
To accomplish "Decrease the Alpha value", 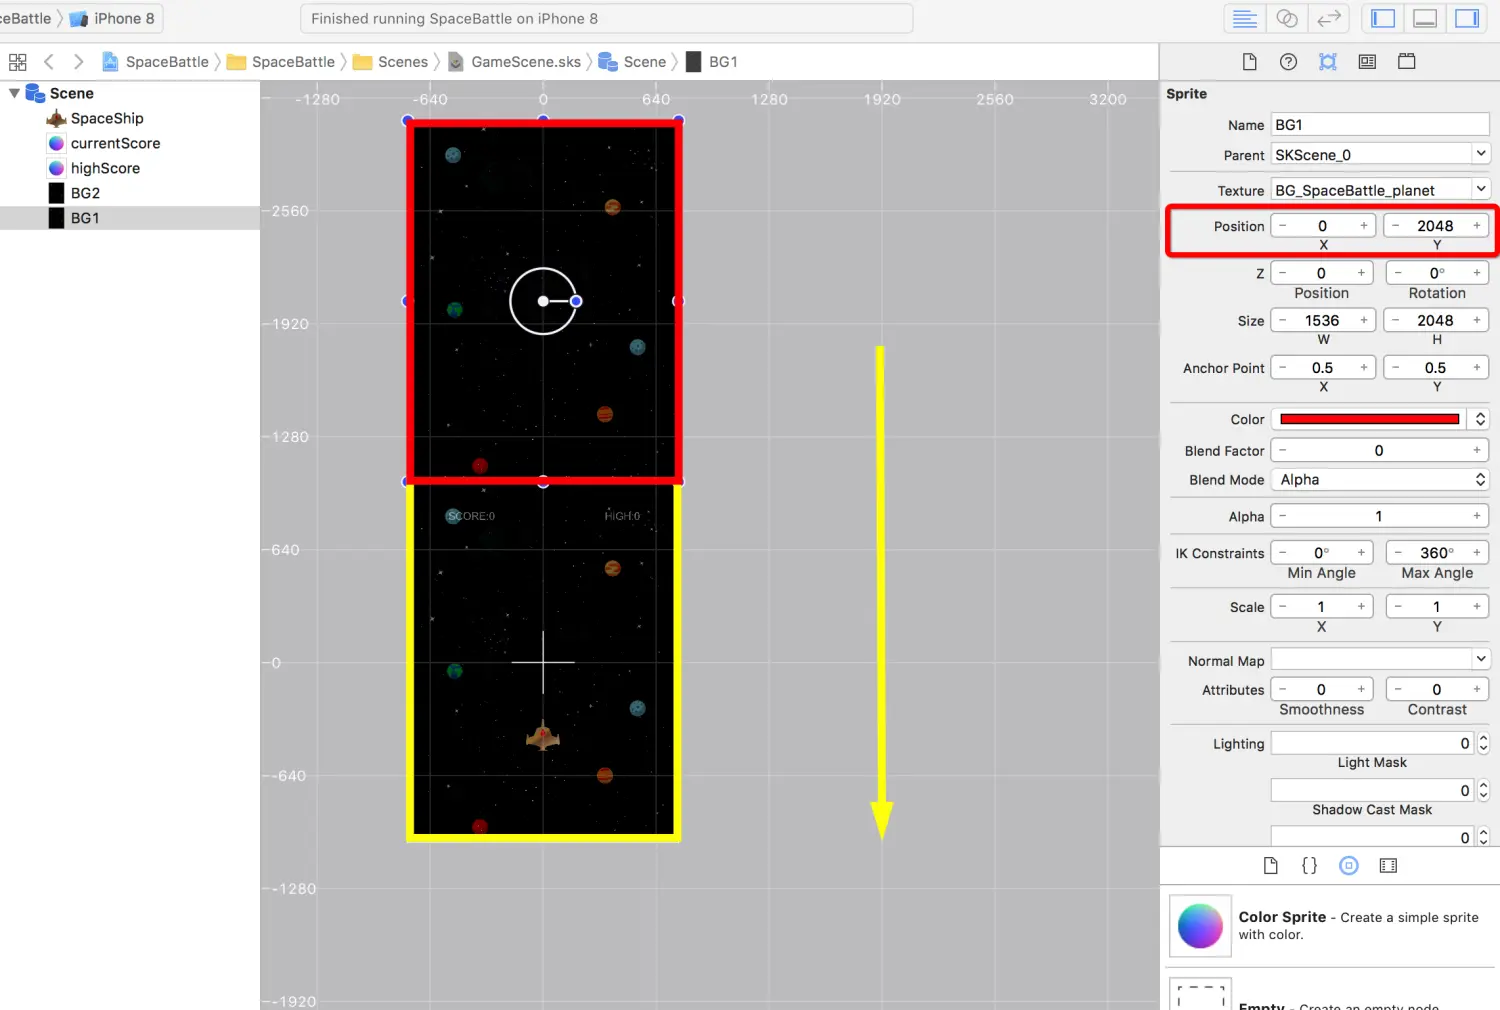I will 1283,516.
